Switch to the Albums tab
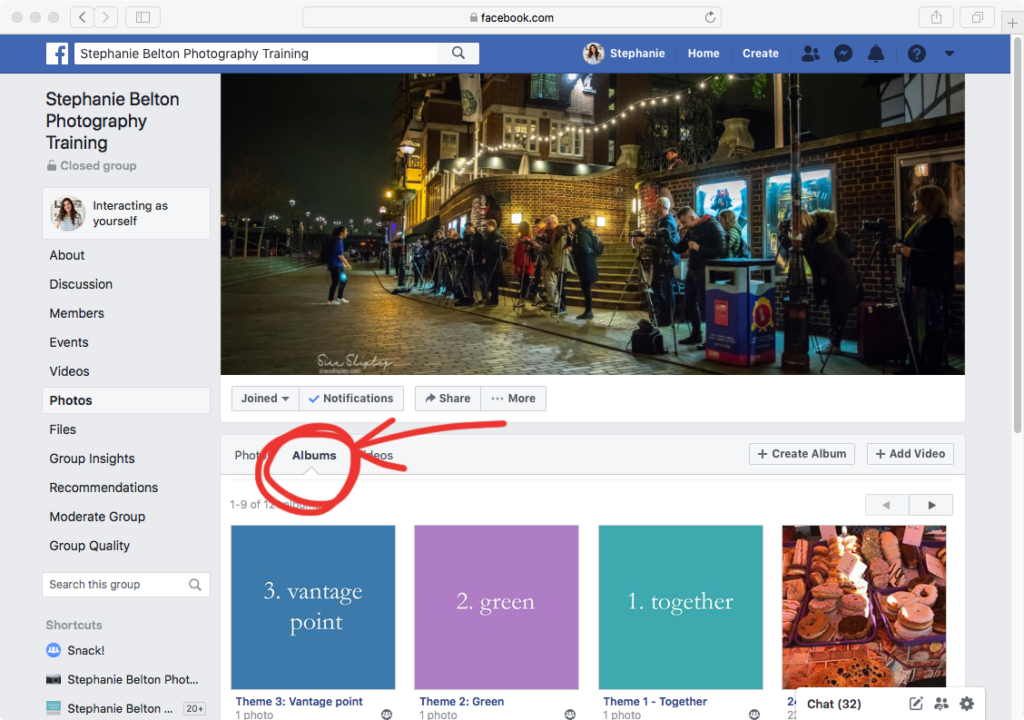This screenshot has height=720, width=1024. [314, 455]
